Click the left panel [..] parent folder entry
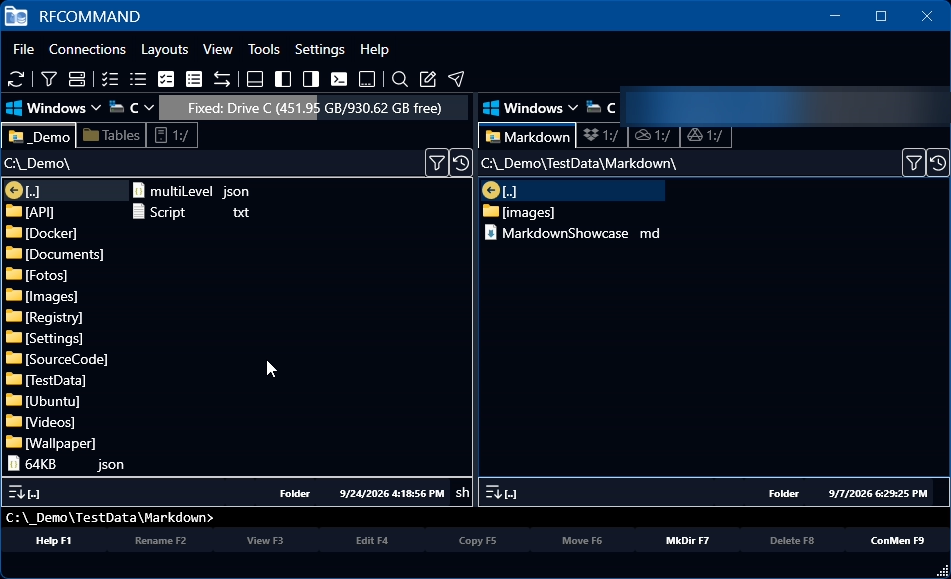Viewport: 951px width, 579px height. point(66,191)
